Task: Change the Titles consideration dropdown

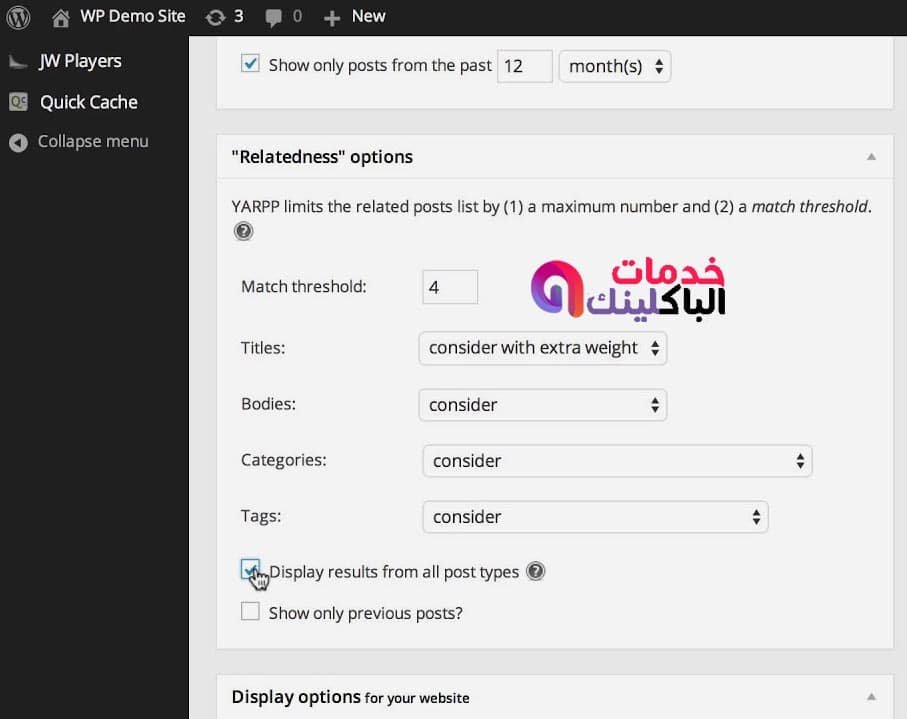Action: 542,348
